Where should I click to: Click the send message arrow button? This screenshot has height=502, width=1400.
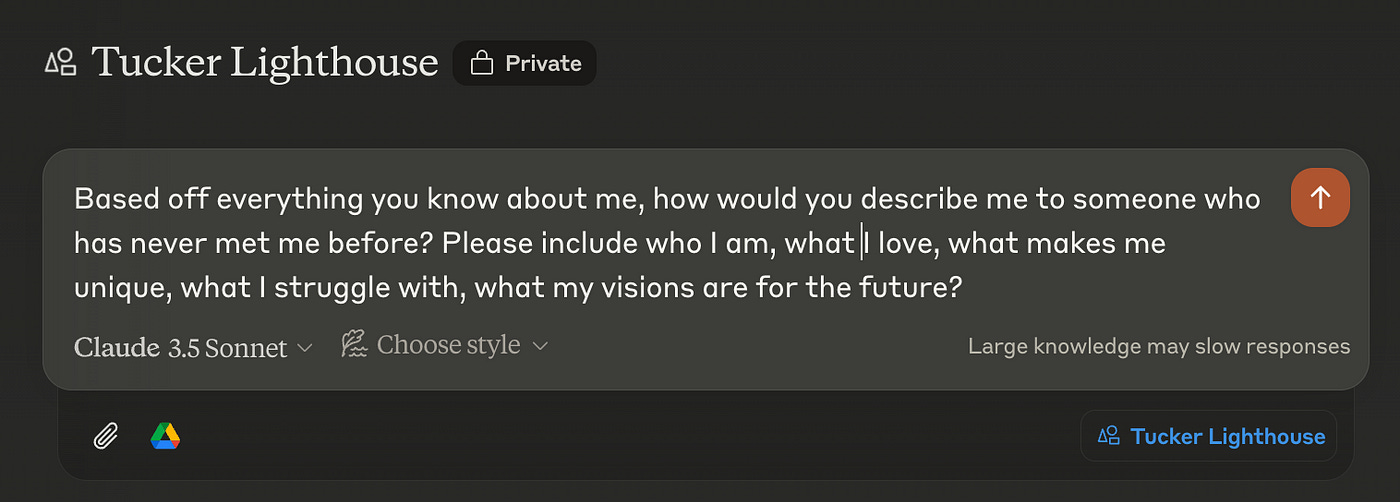1320,198
